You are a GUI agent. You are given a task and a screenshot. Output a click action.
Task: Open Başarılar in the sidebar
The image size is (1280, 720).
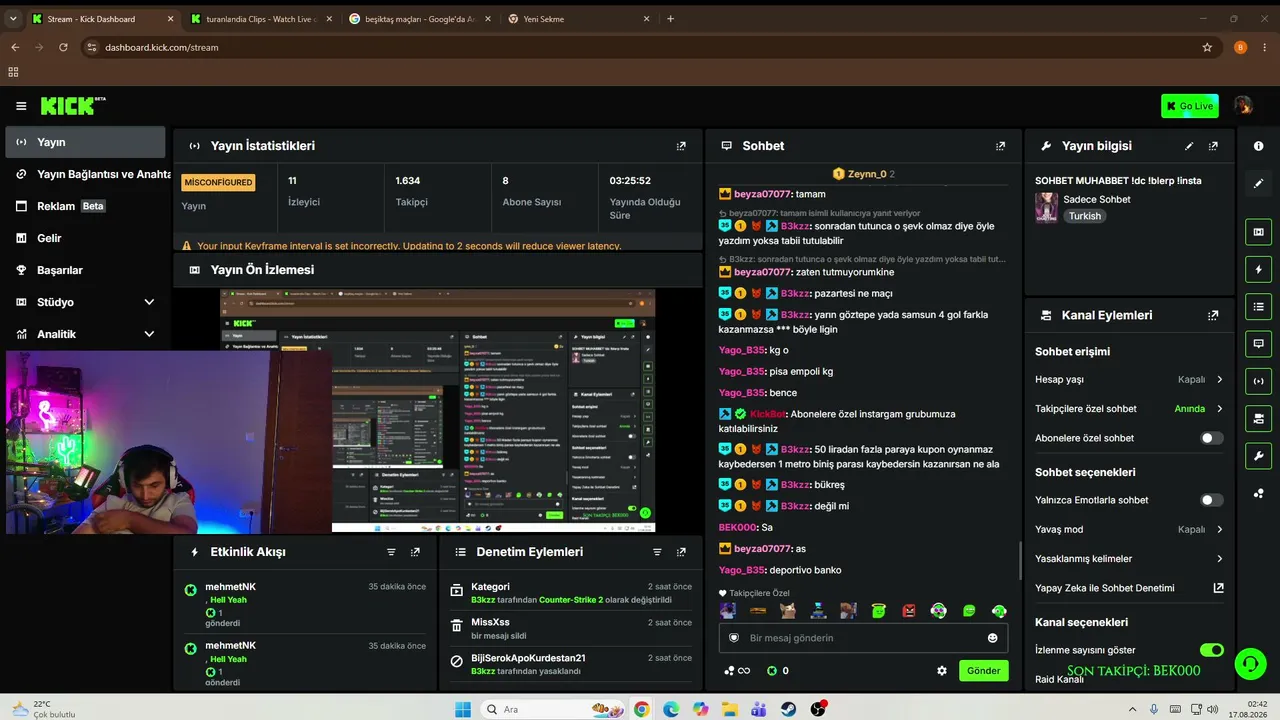click(85, 270)
